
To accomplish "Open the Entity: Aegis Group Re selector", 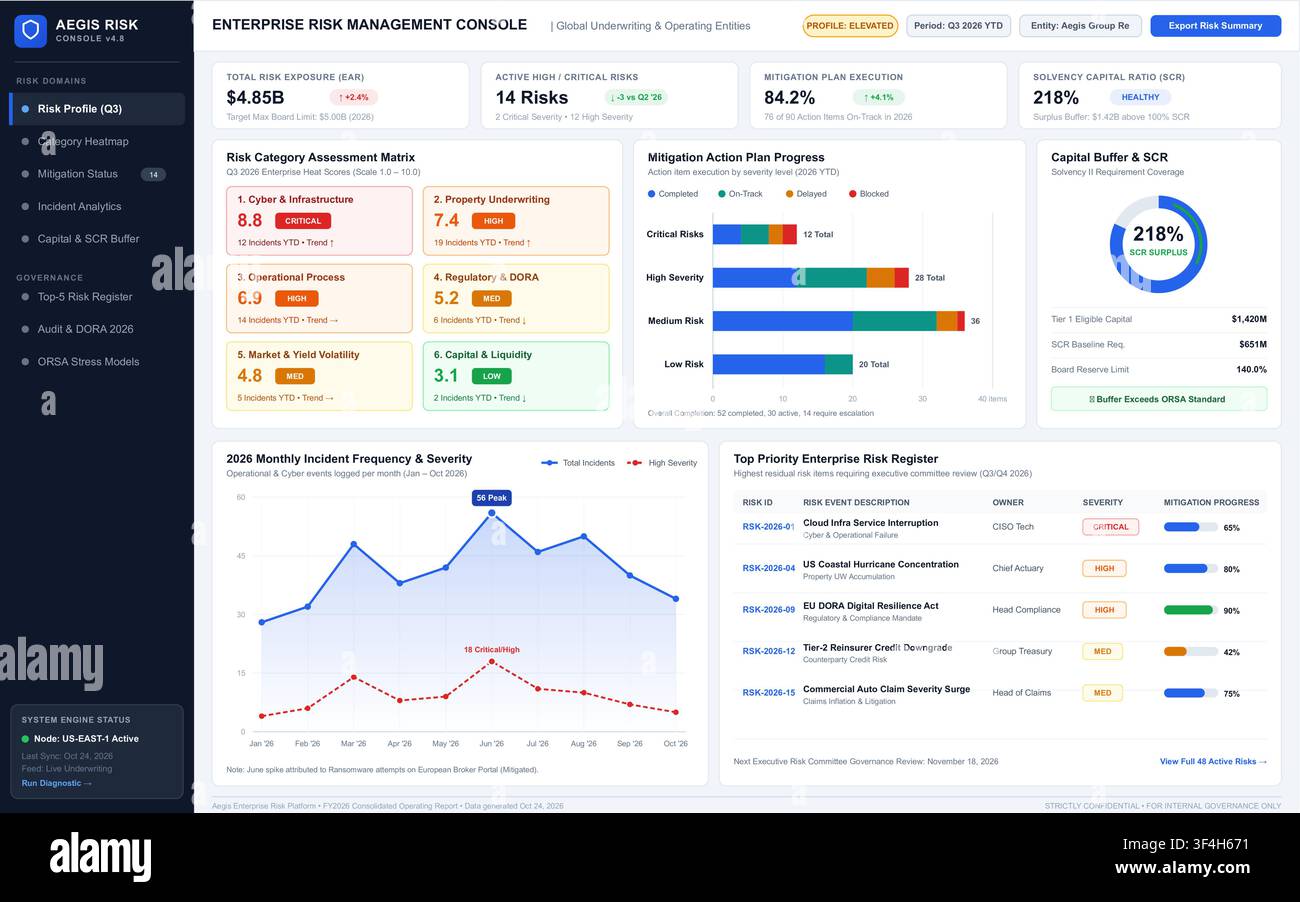I will 1080,26.
